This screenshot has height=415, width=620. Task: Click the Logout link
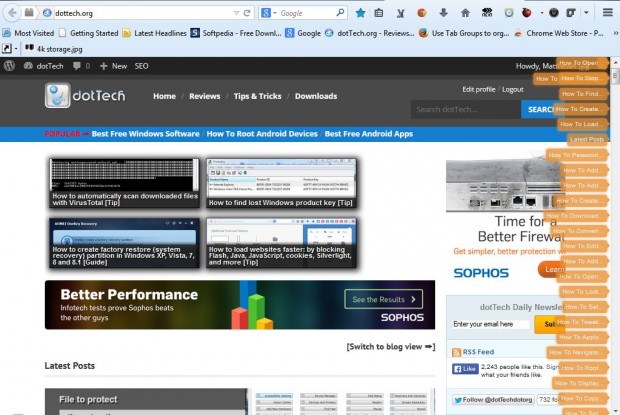click(x=513, y=89)
